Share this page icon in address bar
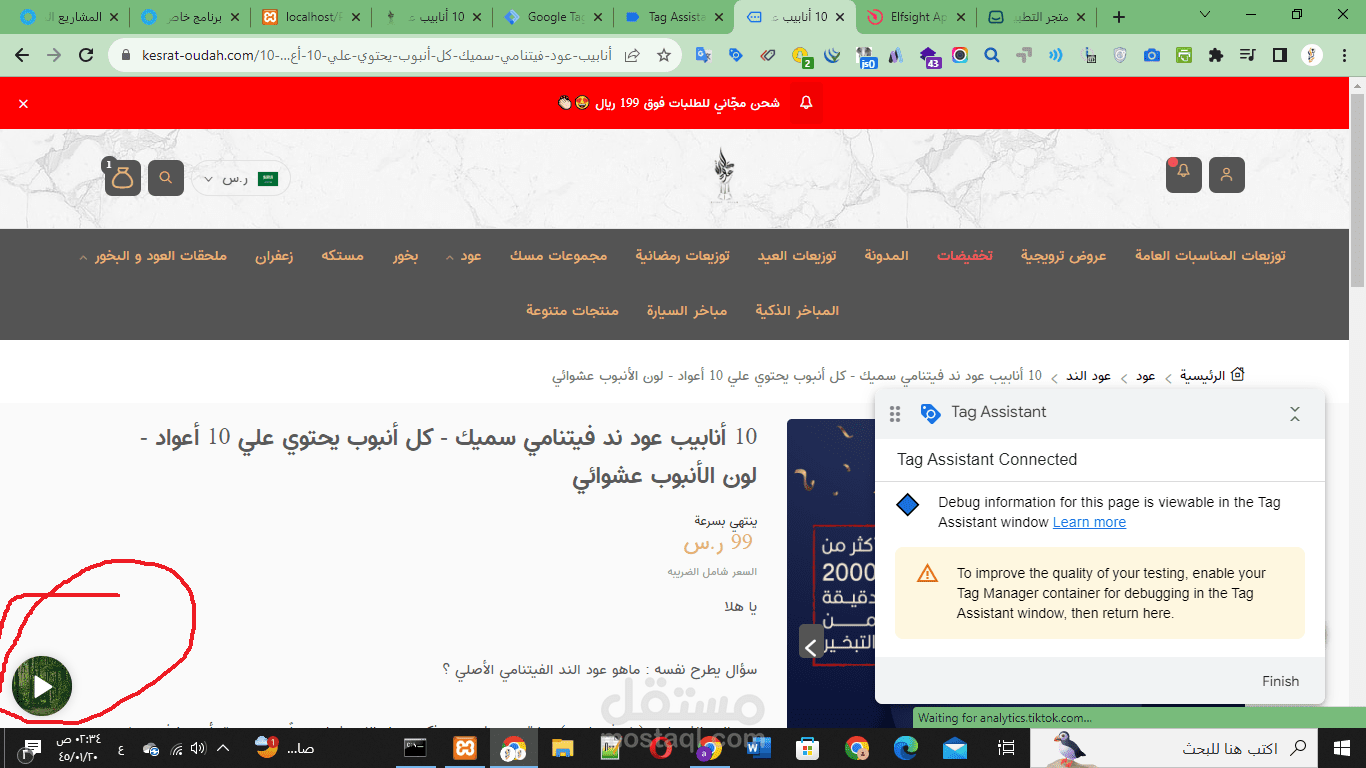This screenshot has height=768, width=1366. [632, 56]
